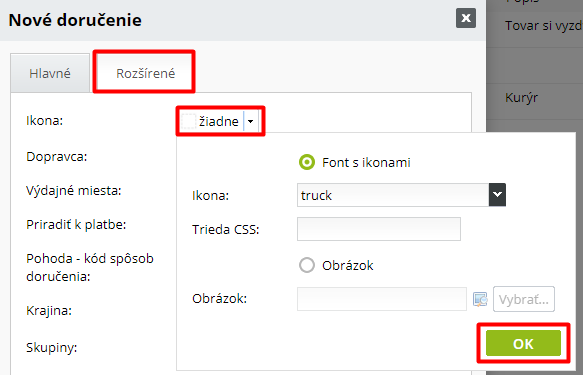This screenshot has height=375, width=583.
Task: Click the truck icon name field
Action: point(393,195)
